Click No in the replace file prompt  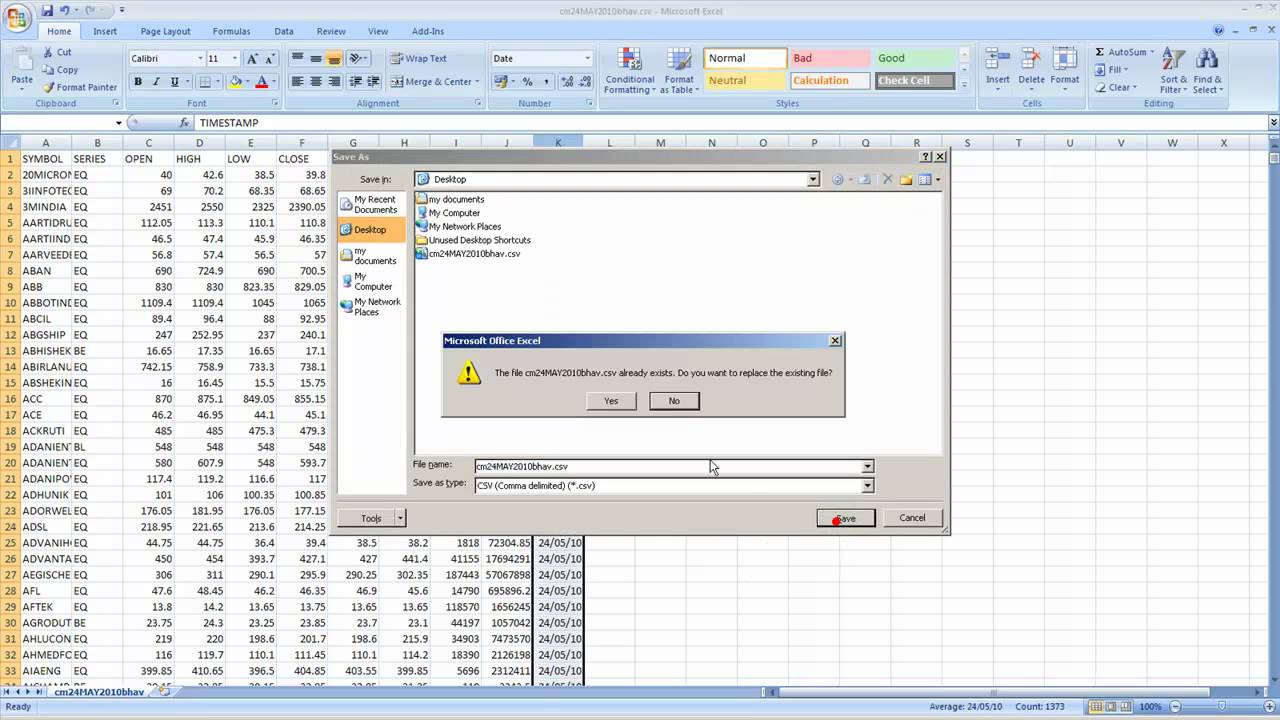pos(674,401)
